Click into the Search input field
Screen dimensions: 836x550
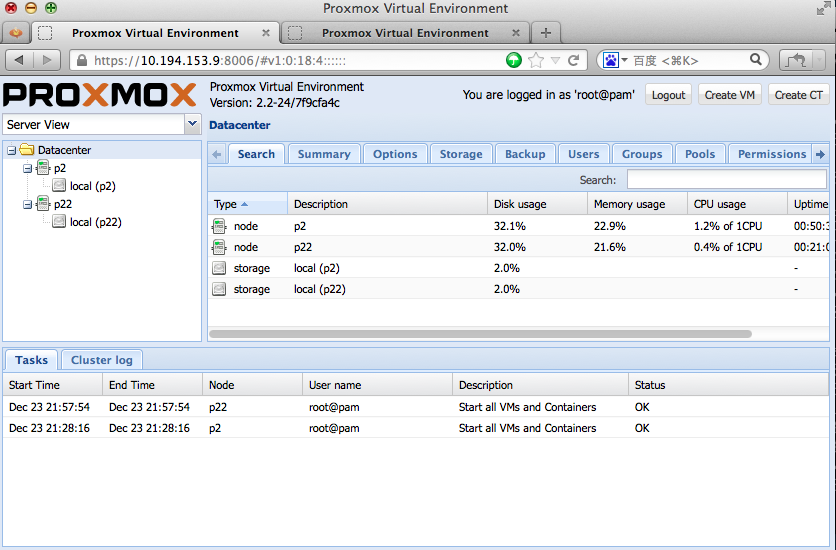tap(727, 180)
